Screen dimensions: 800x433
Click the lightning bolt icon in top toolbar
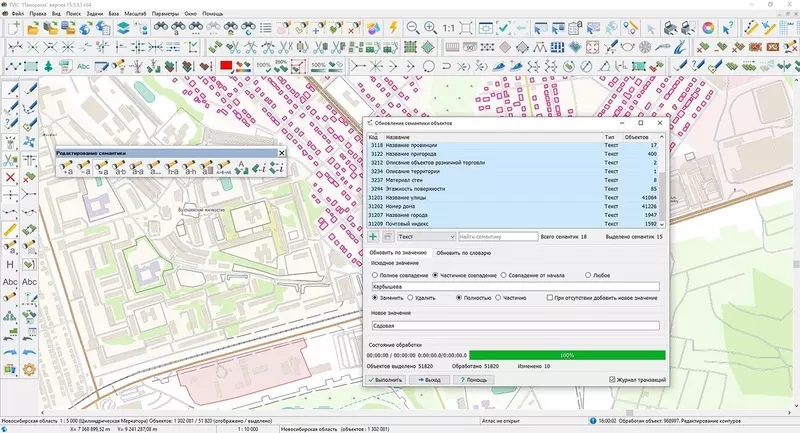[391, 28]
